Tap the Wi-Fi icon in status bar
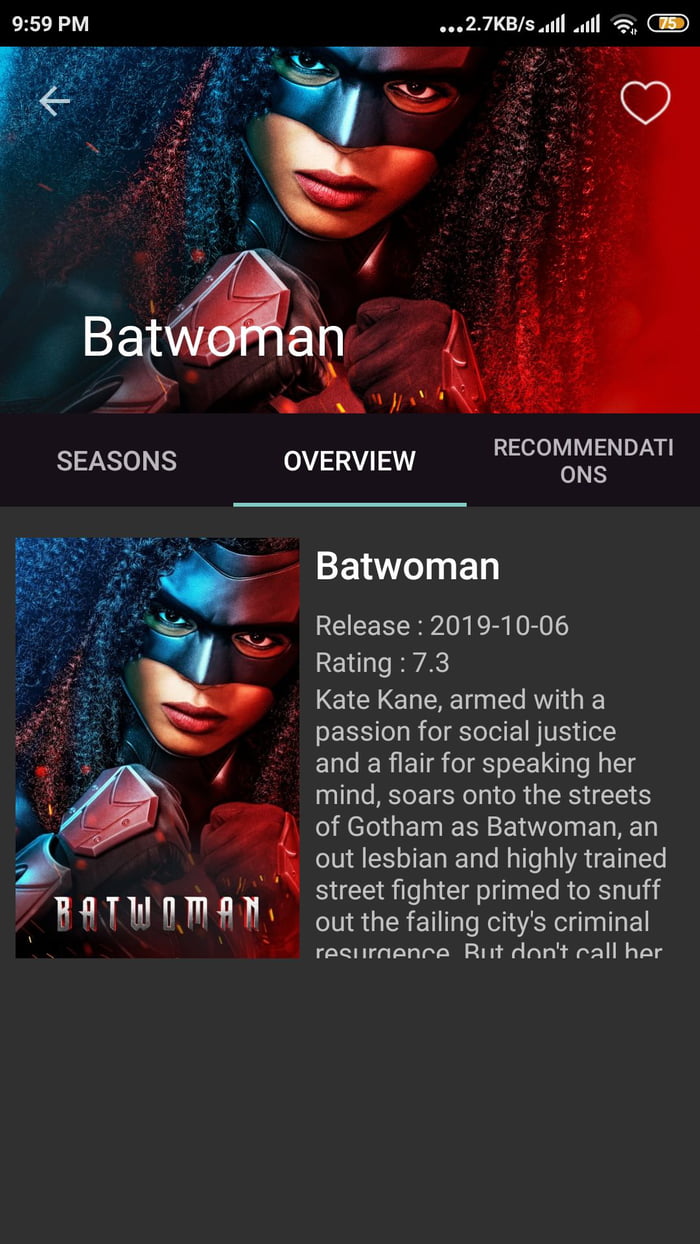700x1244 pixels. point(625,23)
